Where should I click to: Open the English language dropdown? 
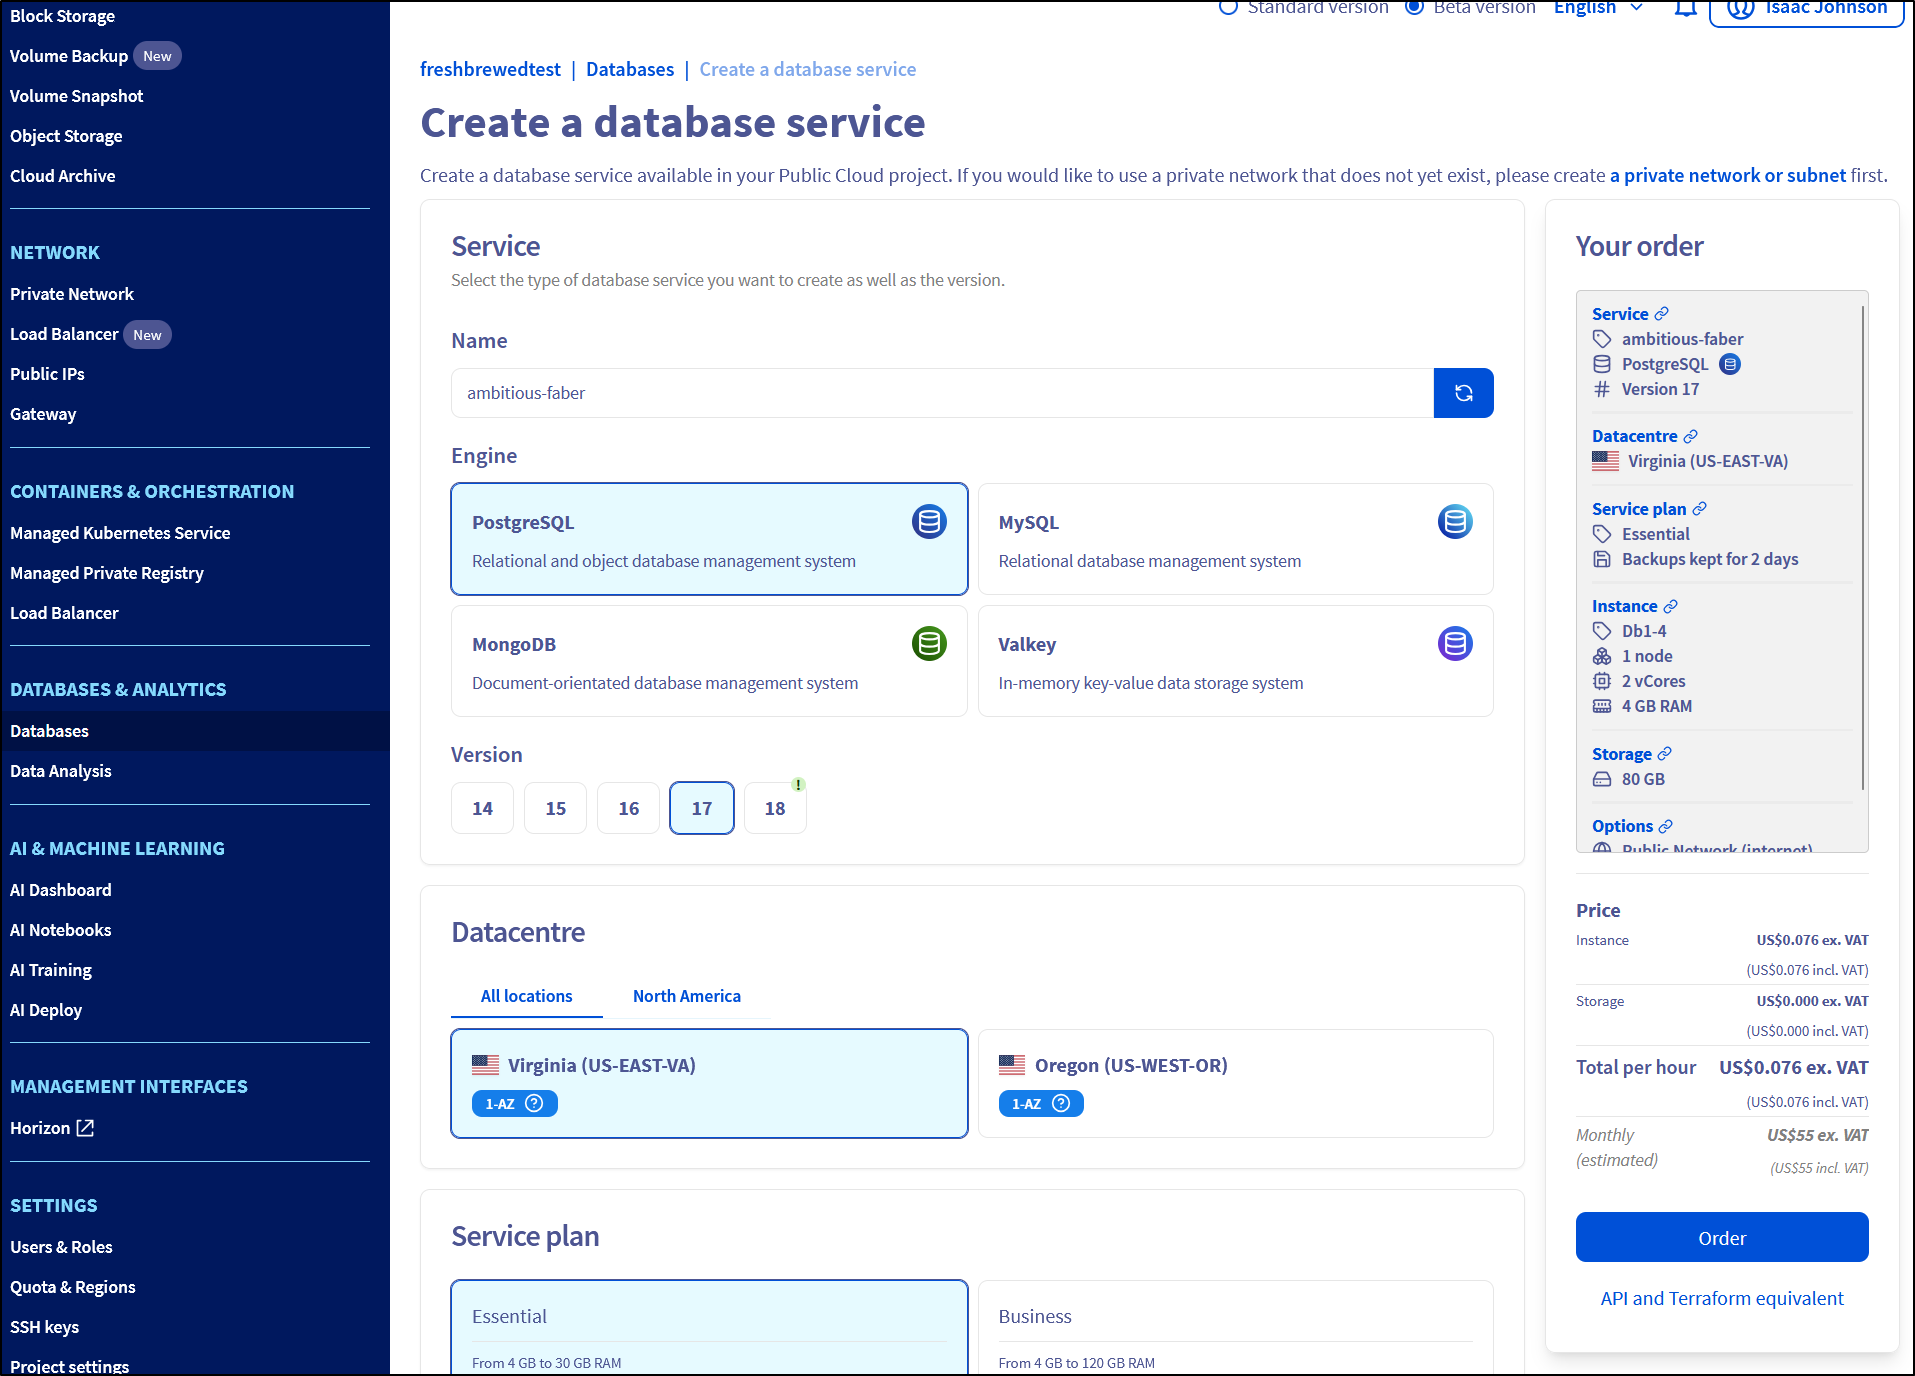(1597, 9)
